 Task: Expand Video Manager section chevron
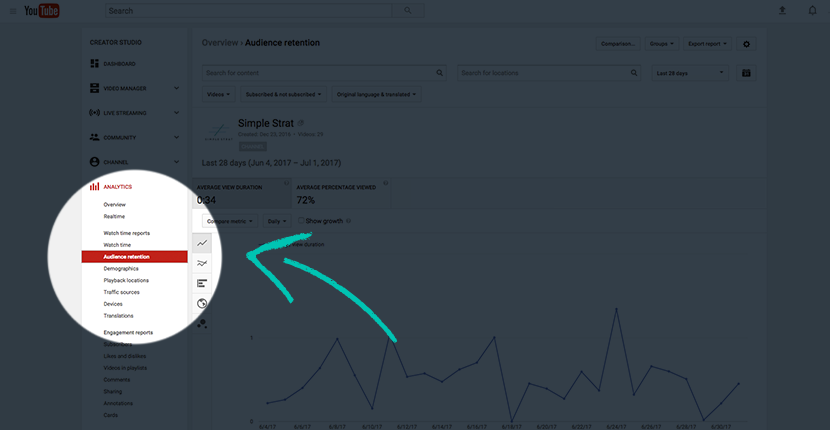coord(176,88)
